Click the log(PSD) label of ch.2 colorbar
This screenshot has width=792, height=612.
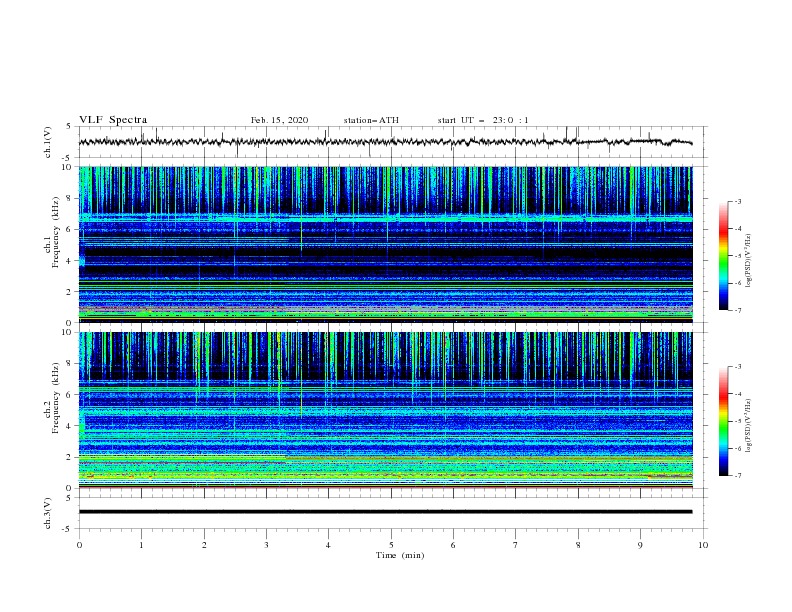(748, 425)
